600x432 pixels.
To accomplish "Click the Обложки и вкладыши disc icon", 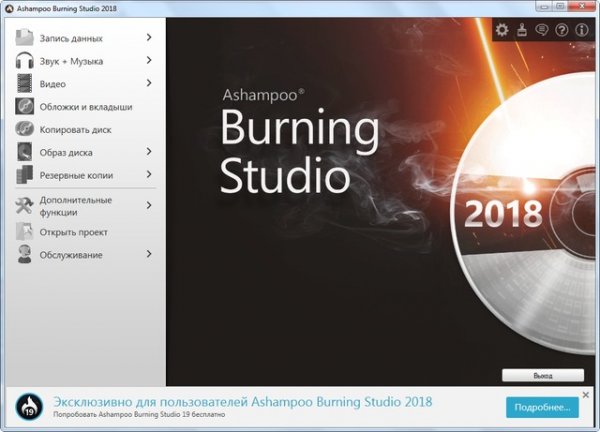I will click(24, 106).
